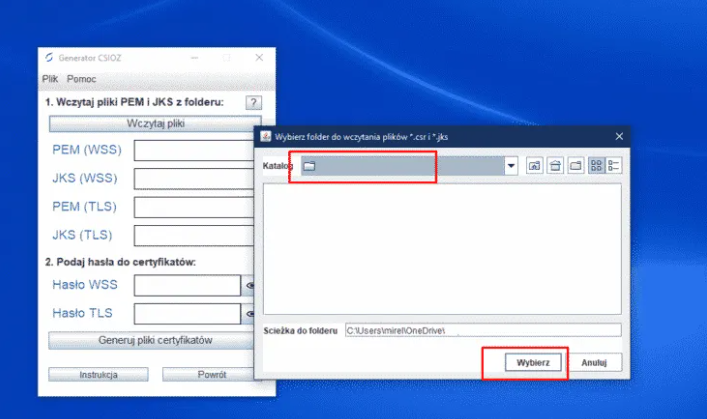
Task: Click the Java icon in dialog title
Action: [266, 136]
